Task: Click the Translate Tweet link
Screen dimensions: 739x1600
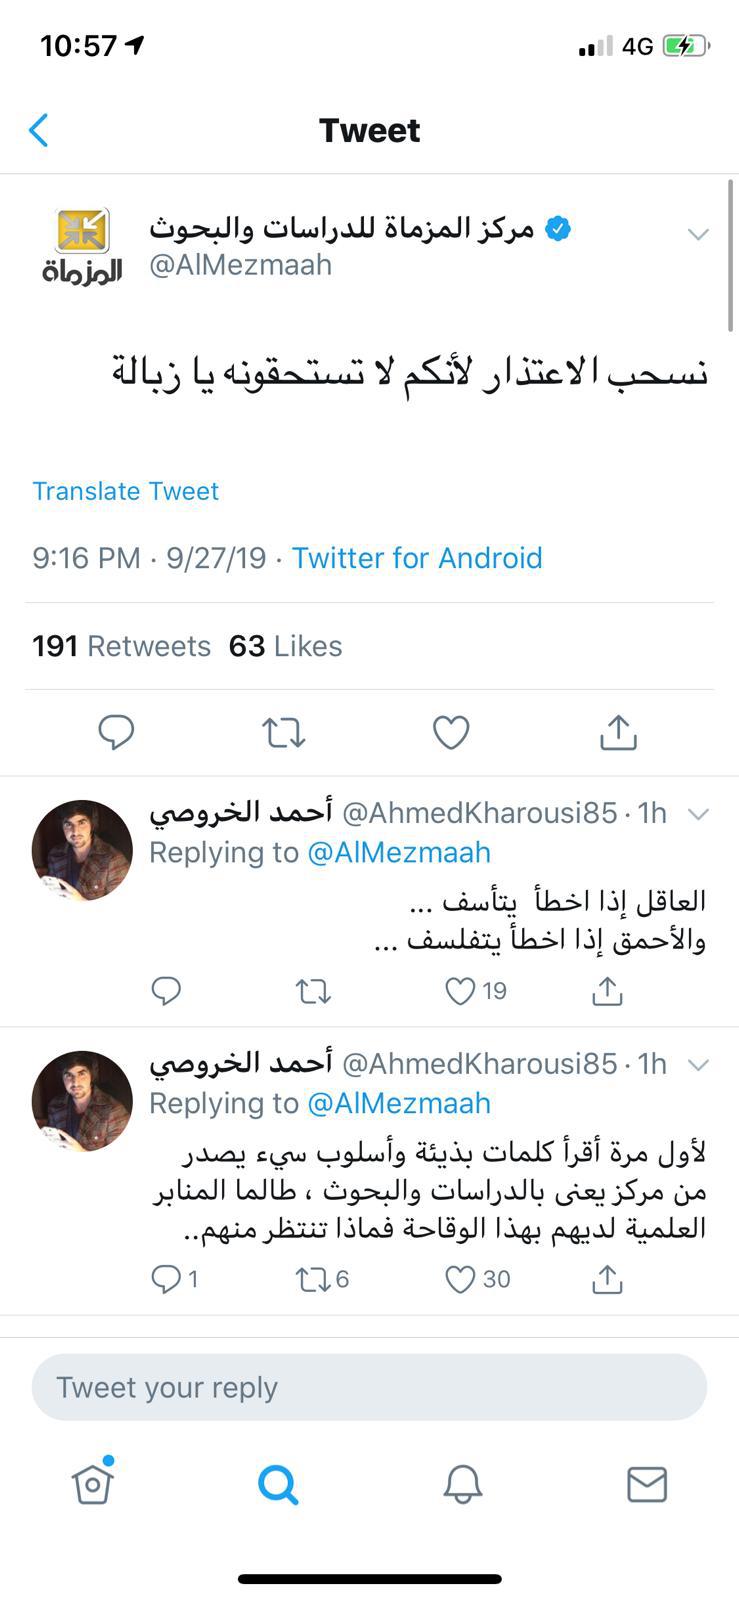Action: pyautogui.click(x=125, y=491)
